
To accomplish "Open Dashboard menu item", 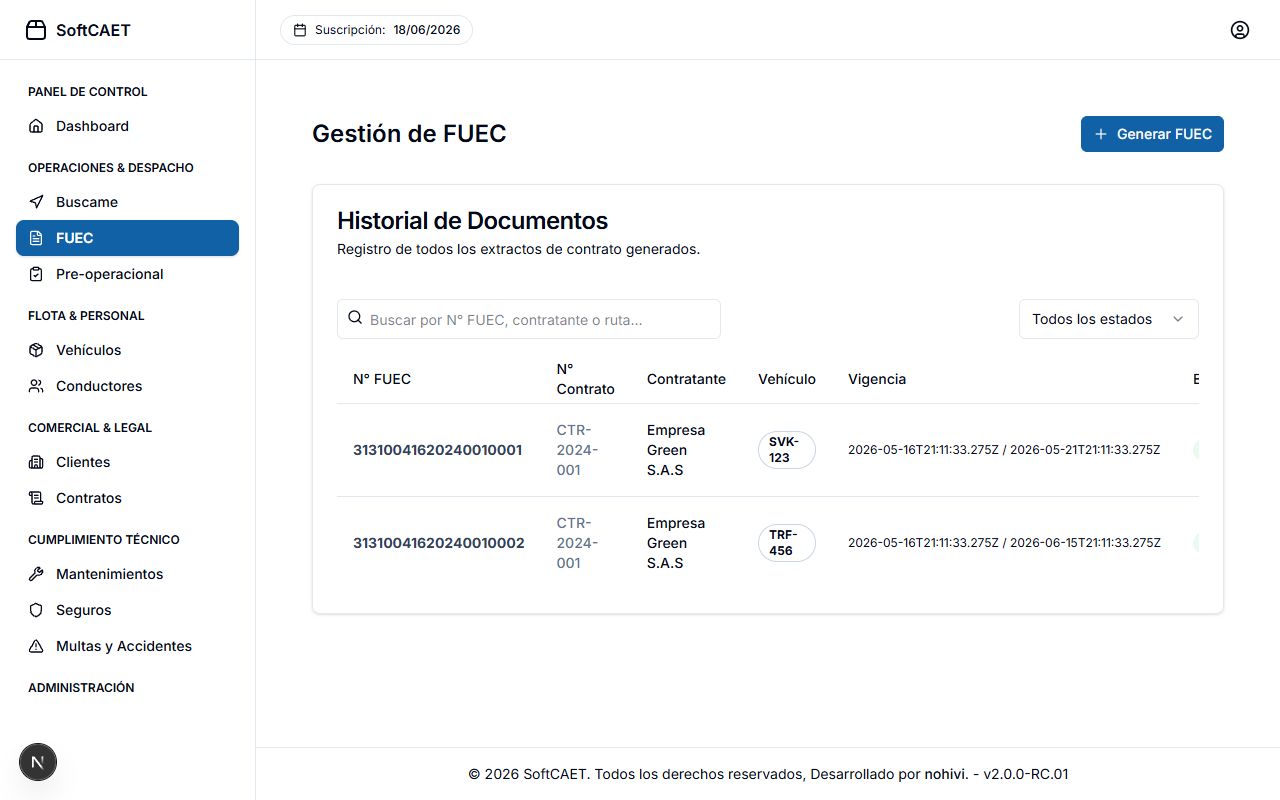I will click(x=127, y=126).
